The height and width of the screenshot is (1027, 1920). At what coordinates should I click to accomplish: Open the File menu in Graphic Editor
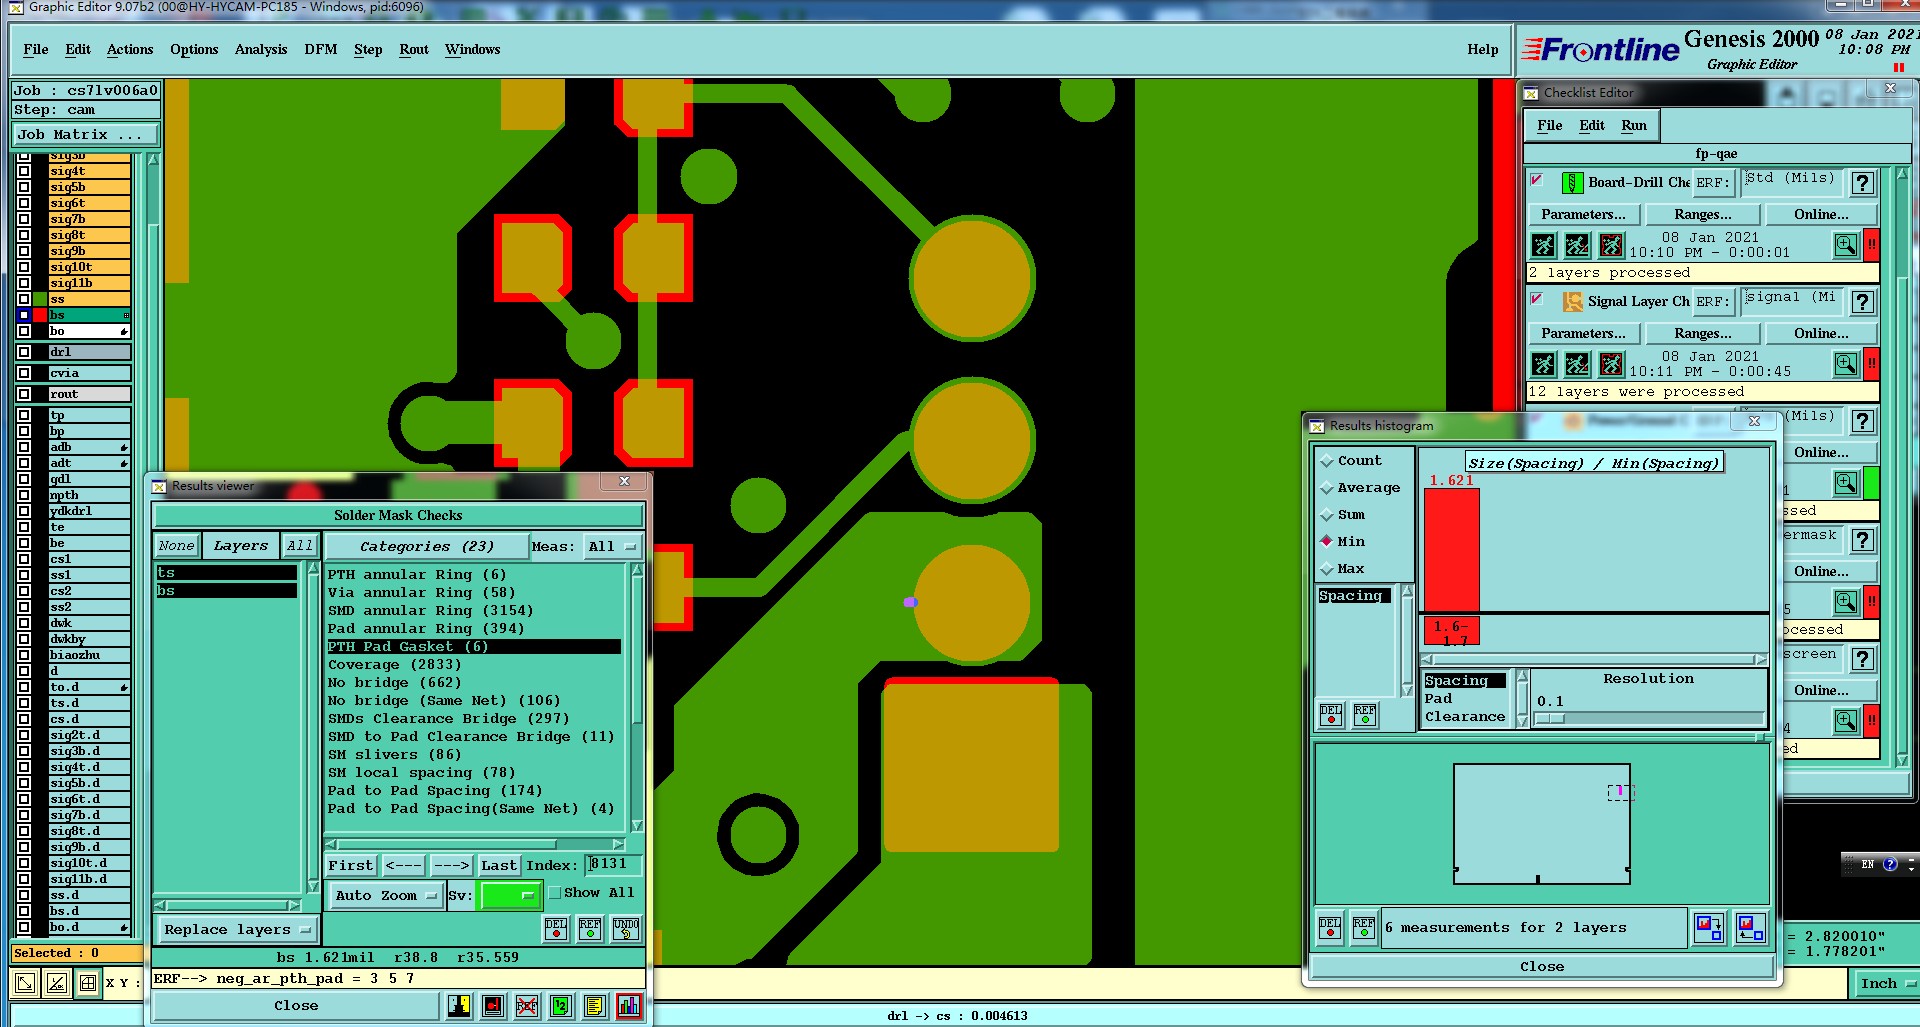click(x=36, y=50)
